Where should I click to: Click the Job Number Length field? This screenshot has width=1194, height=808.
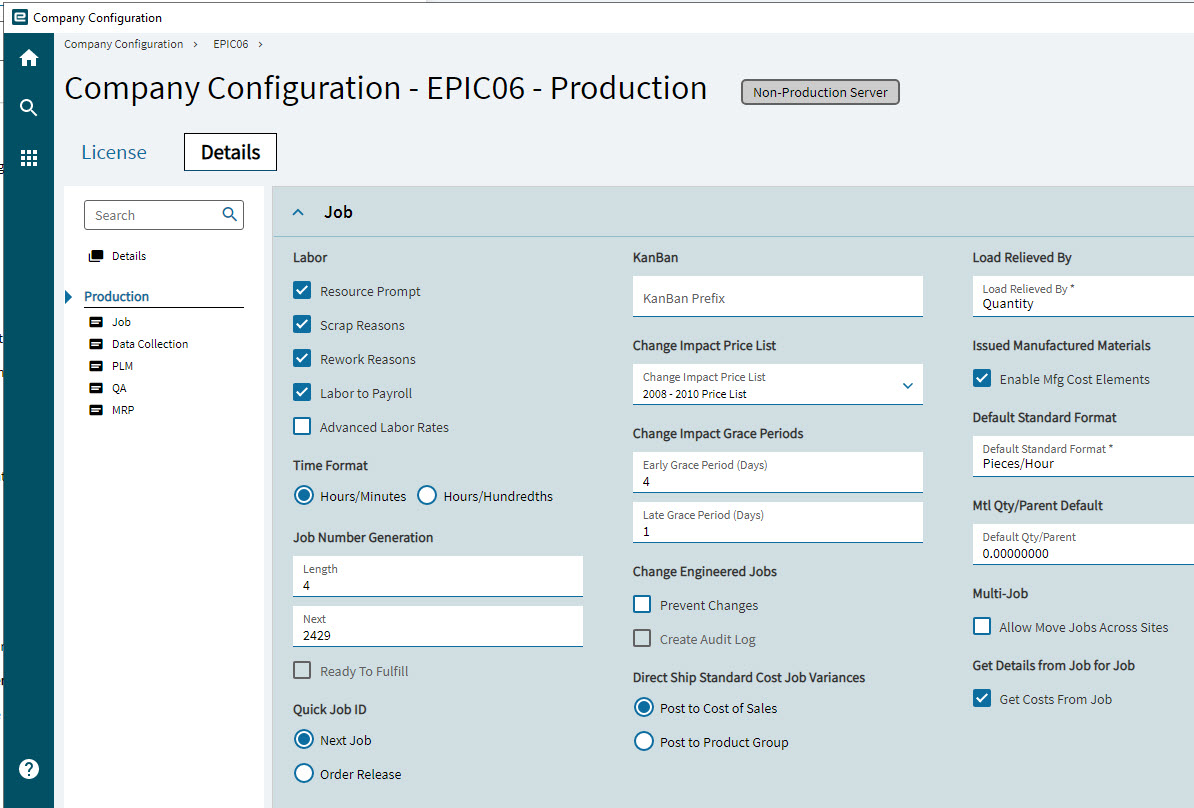click(438, 576)
